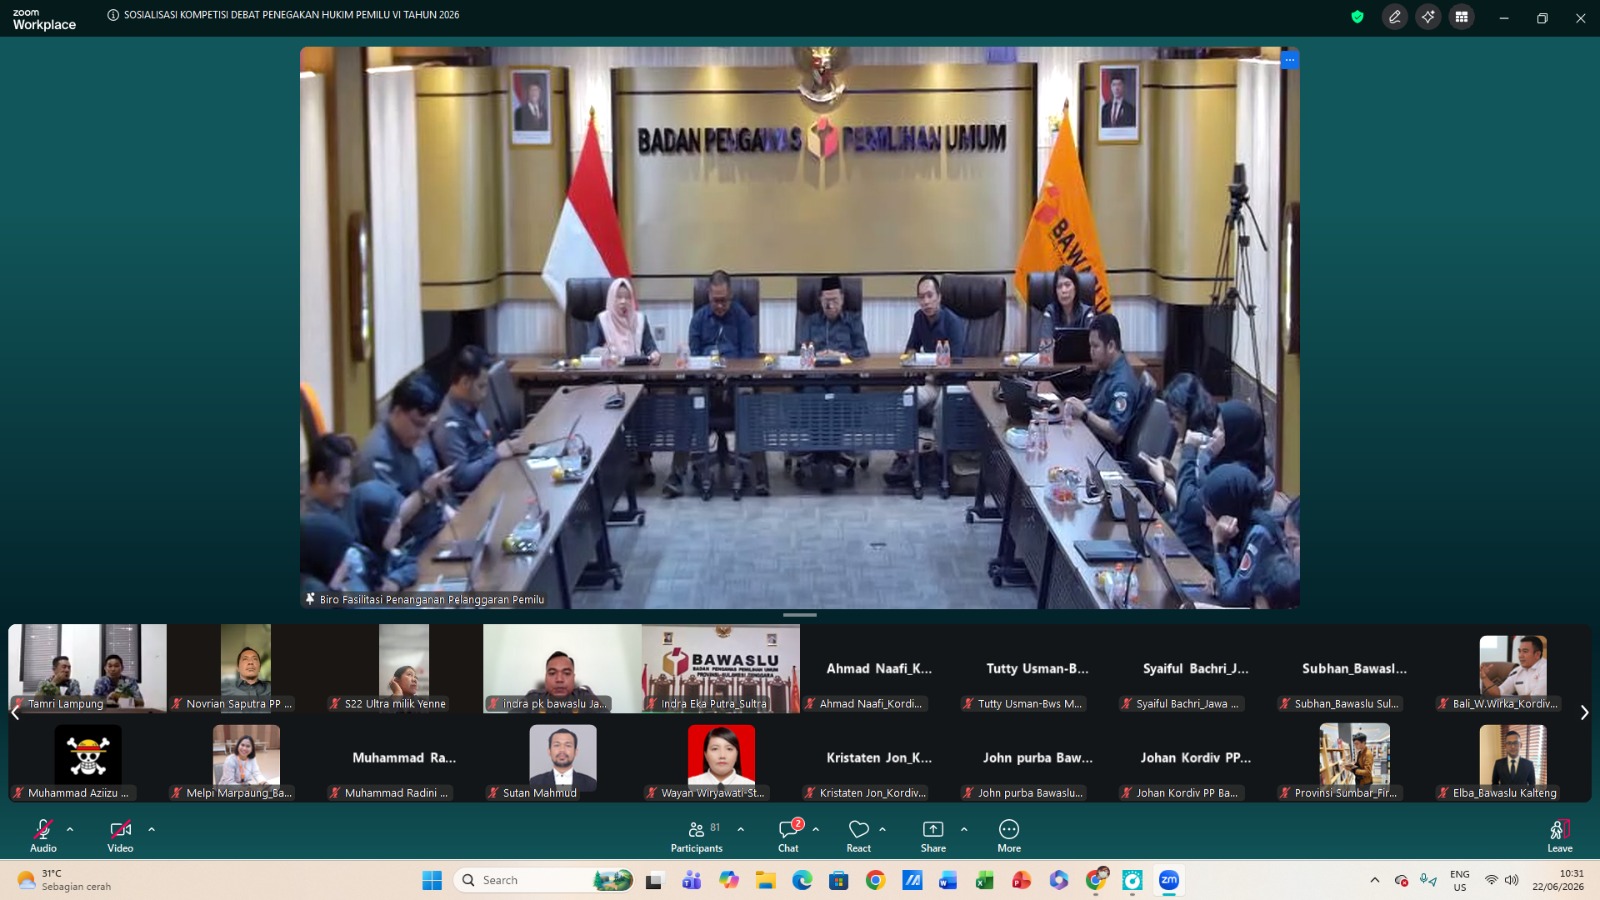Open Google Chrome from the taskbar
The height and width of the screenshot is (900, 1600).
pos(876,880)
